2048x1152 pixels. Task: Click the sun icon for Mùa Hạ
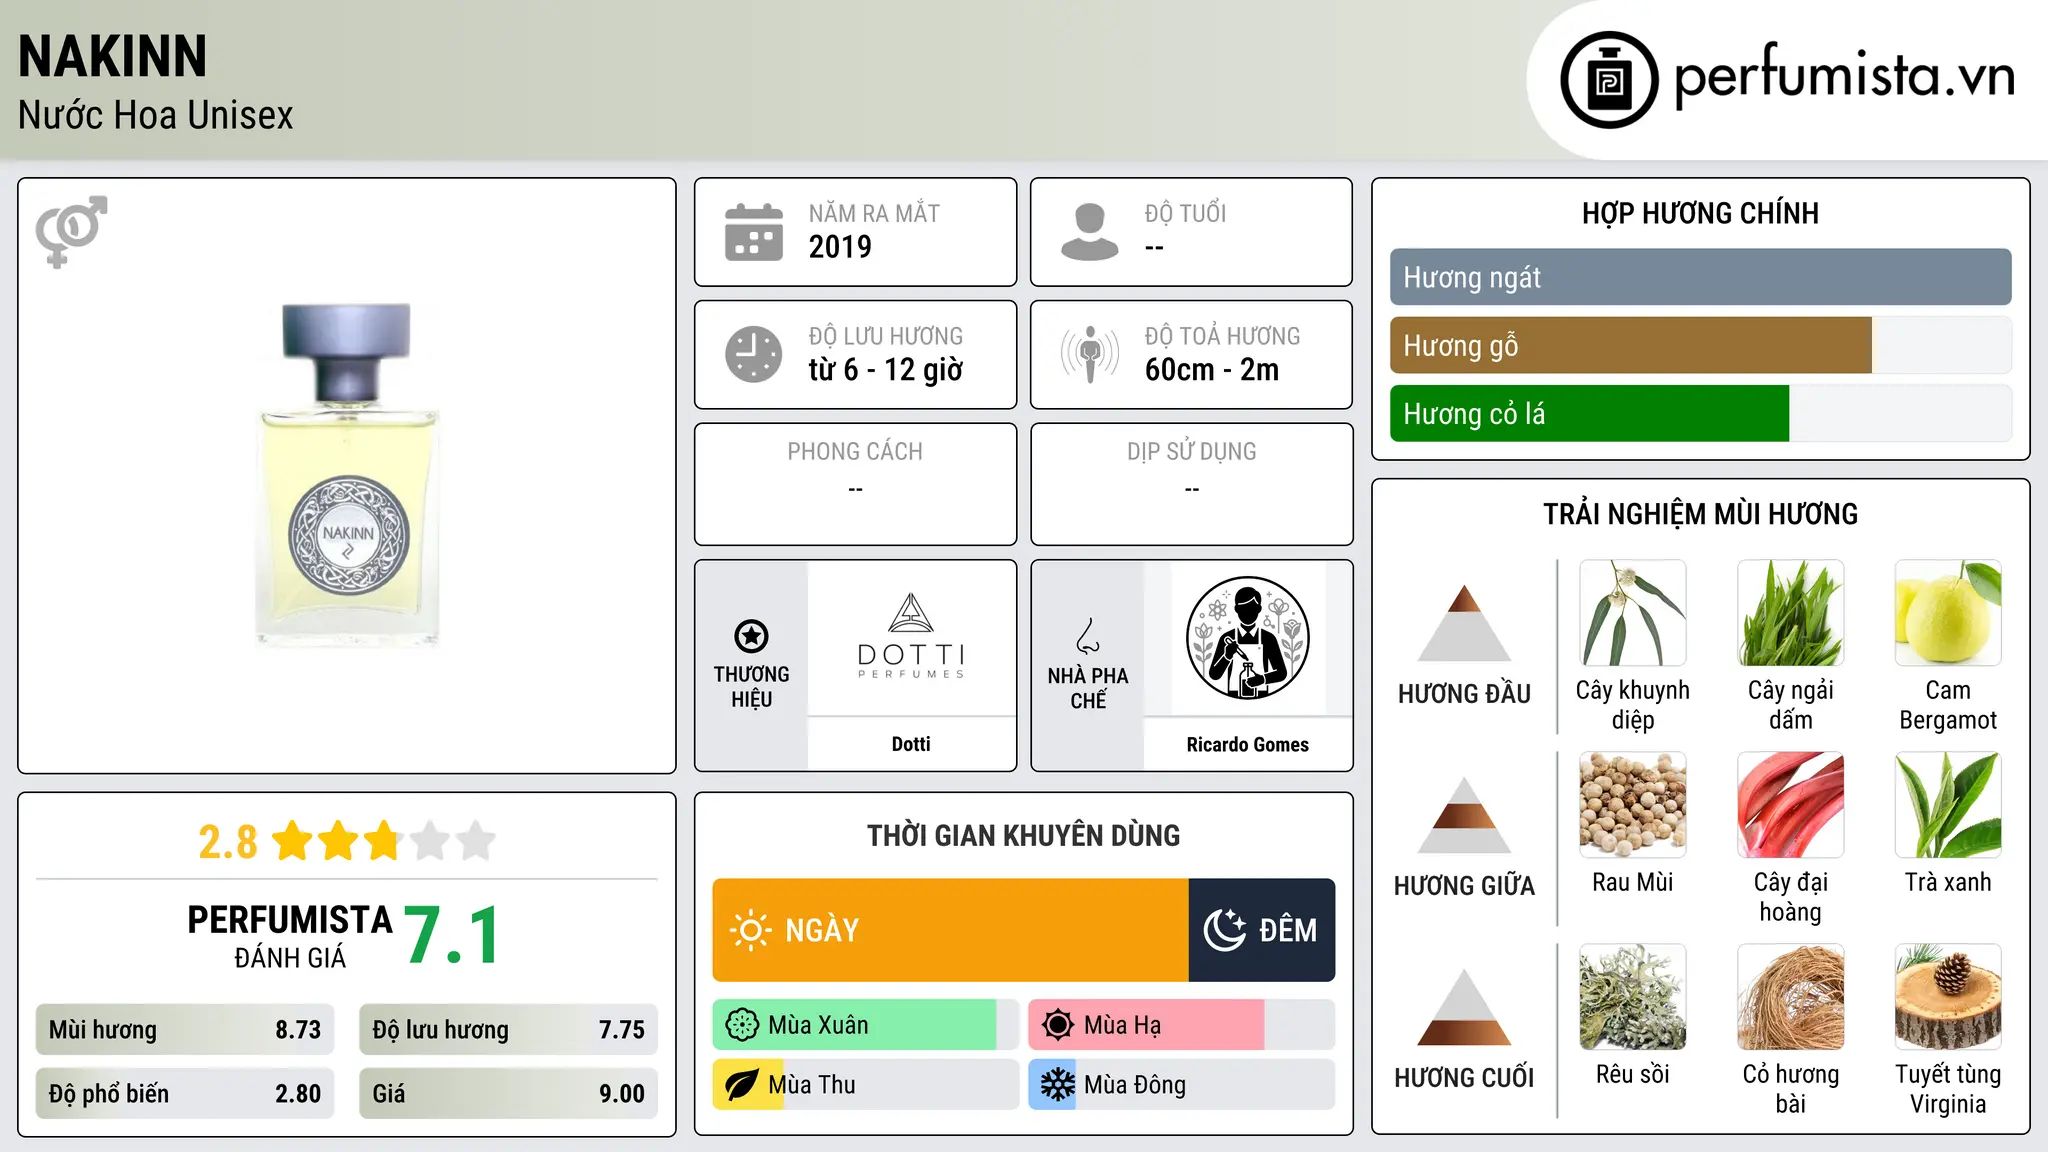point(1058,1025)
